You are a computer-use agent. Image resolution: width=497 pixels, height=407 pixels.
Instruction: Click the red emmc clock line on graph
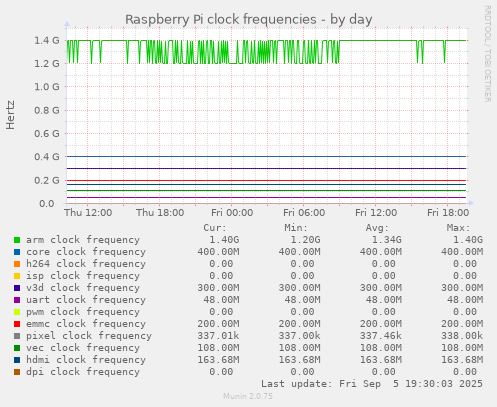266,180
